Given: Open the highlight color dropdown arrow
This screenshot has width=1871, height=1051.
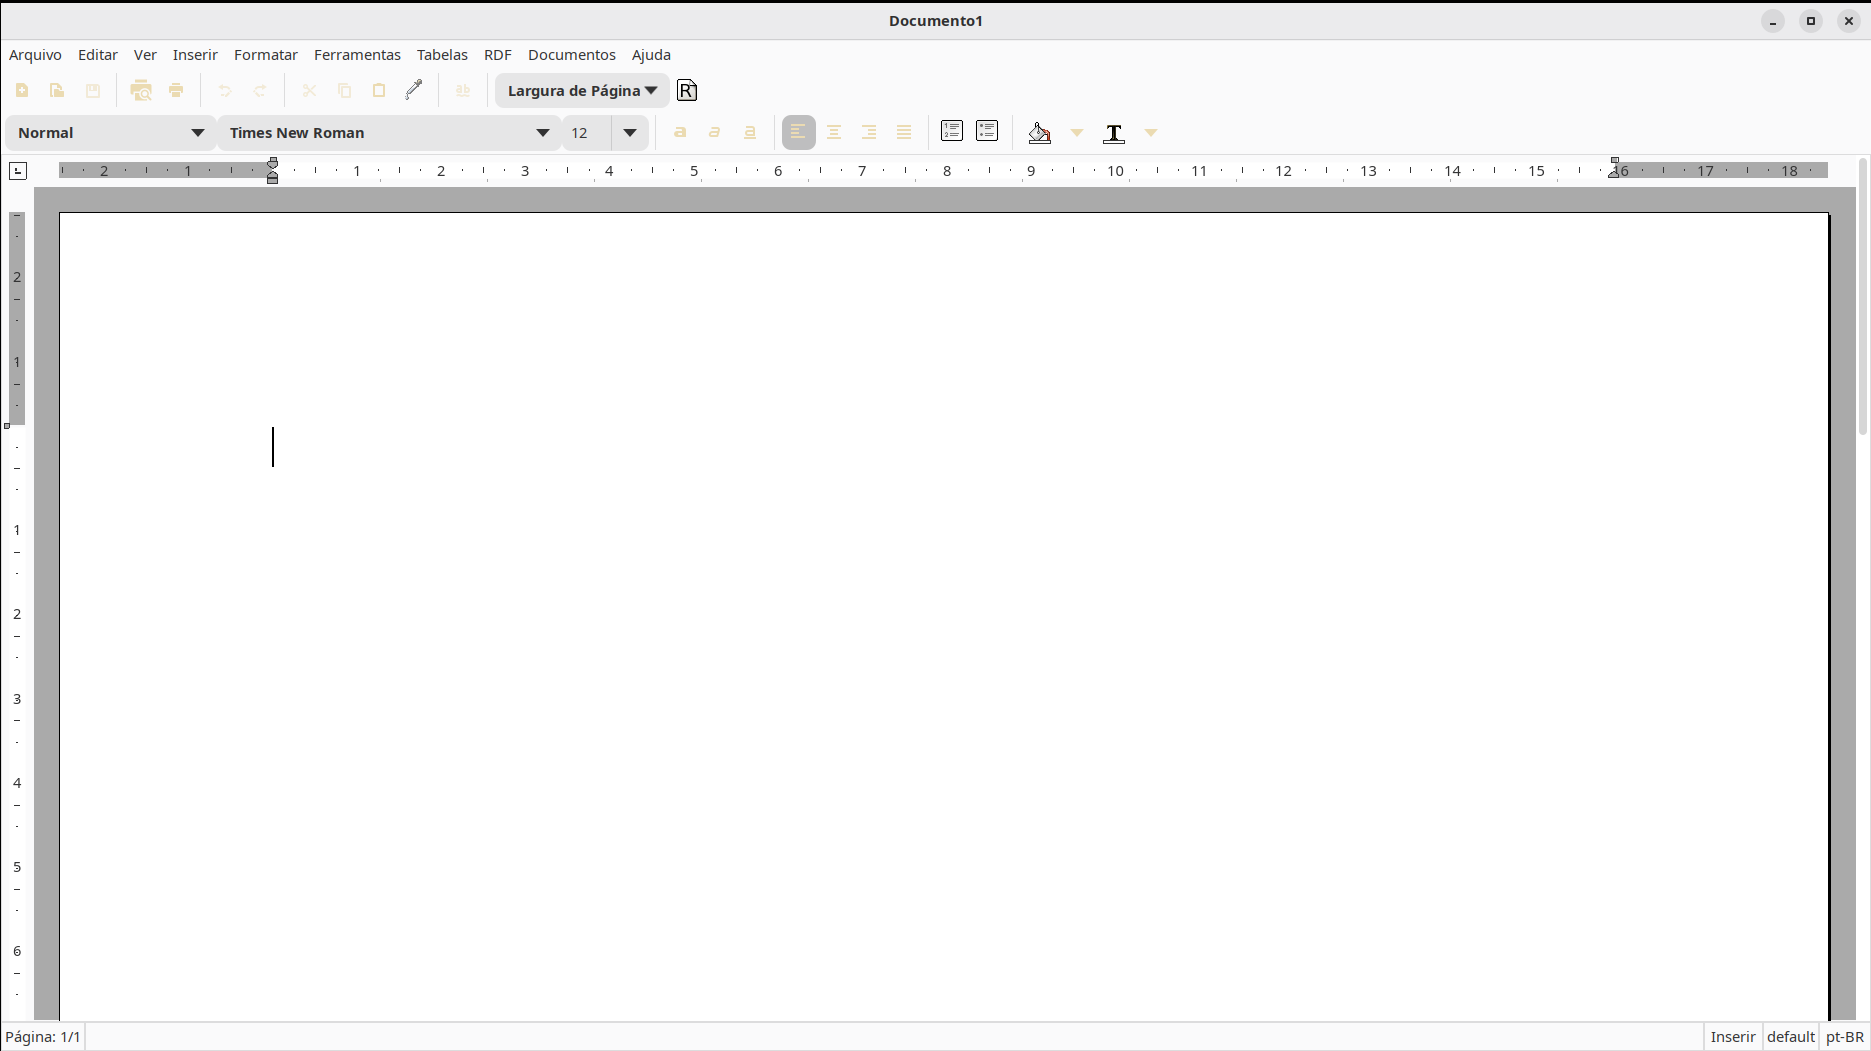Looking at the screenshot, I should coord(1077,132).
